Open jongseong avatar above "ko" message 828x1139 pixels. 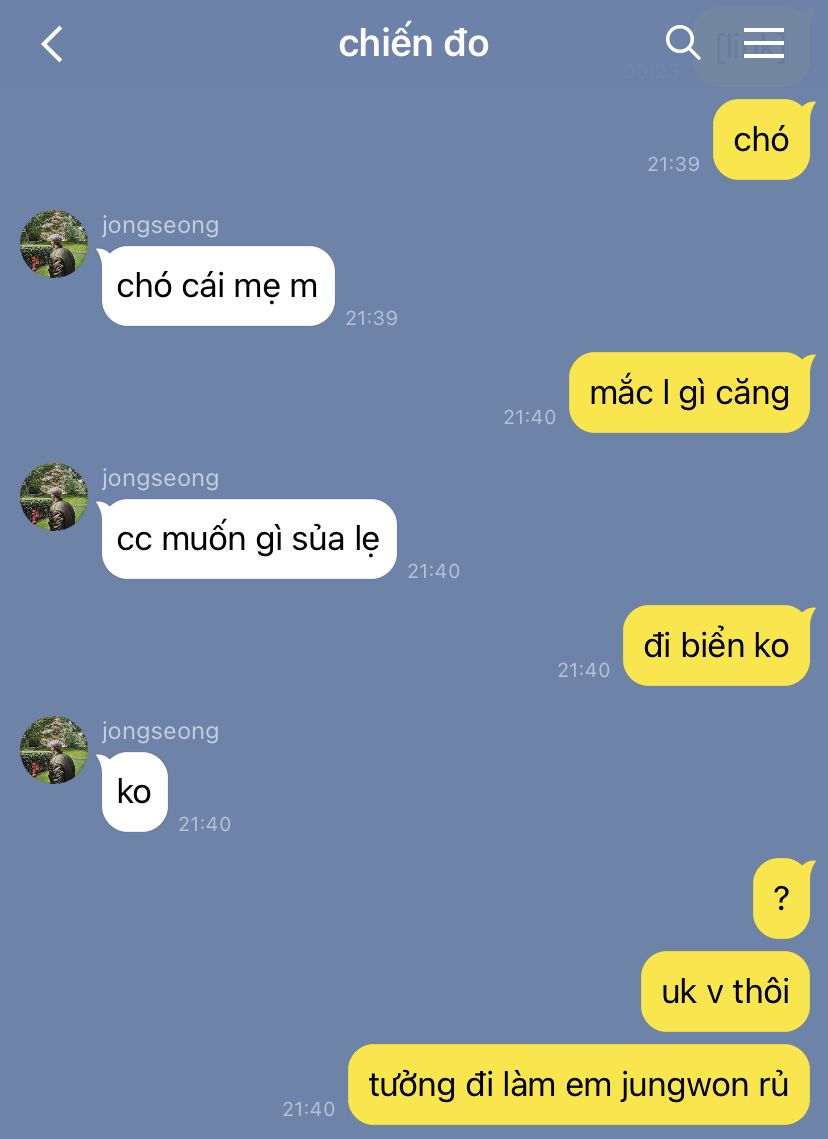pos(54,750)
